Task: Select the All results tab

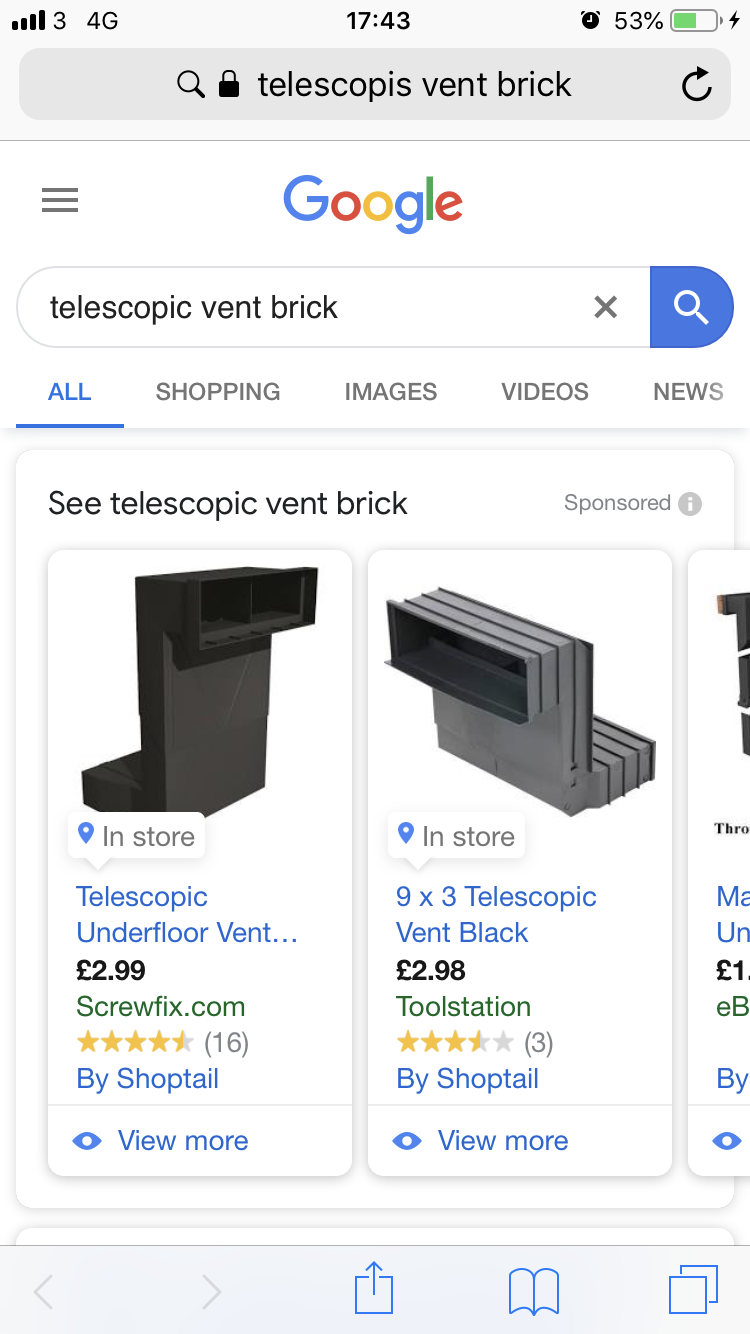Action: 70,392
